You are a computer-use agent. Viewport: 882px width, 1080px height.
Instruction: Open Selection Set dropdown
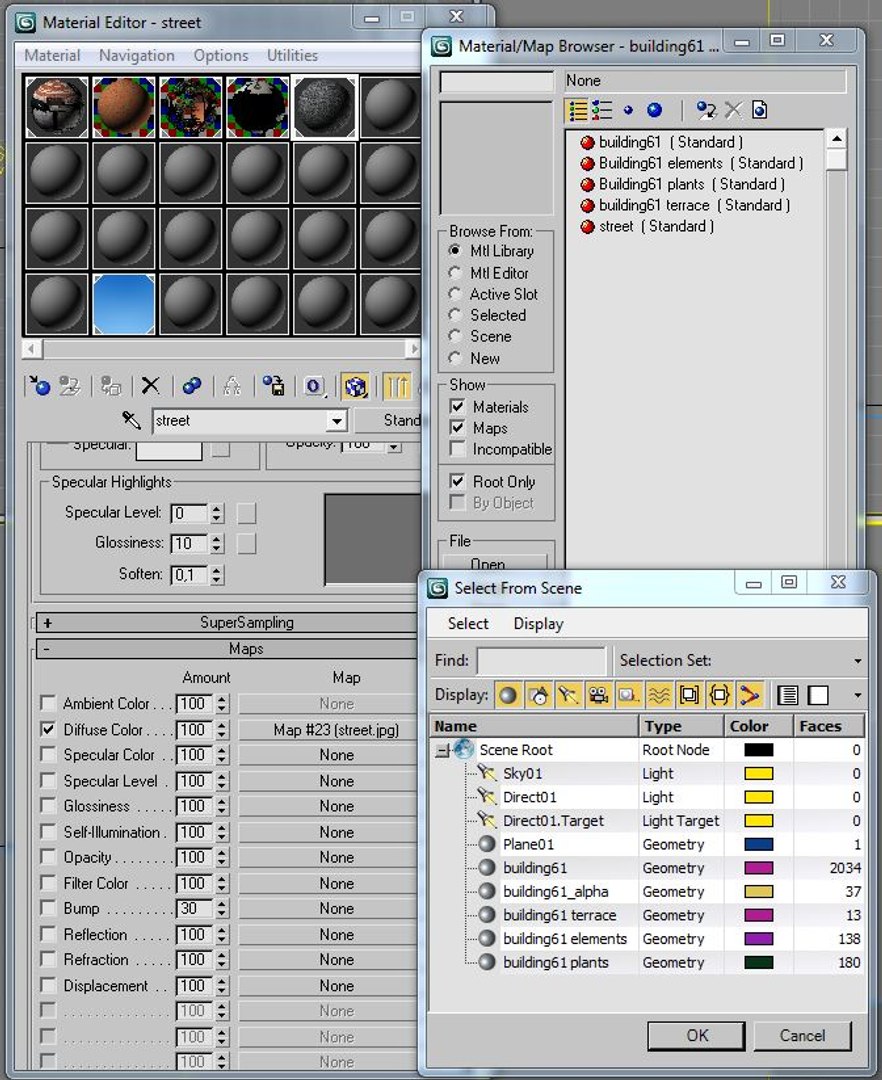(x=857, y=661)
